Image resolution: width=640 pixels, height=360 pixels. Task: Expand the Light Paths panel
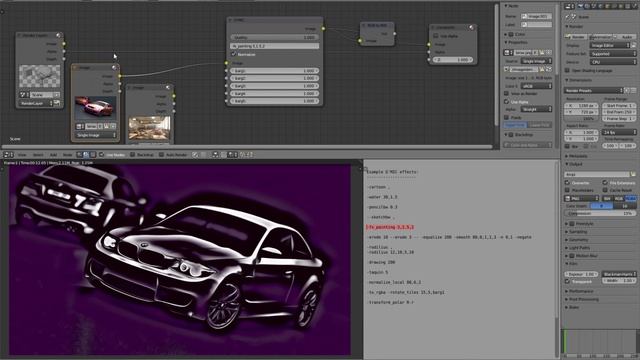(x=579, y=248)
